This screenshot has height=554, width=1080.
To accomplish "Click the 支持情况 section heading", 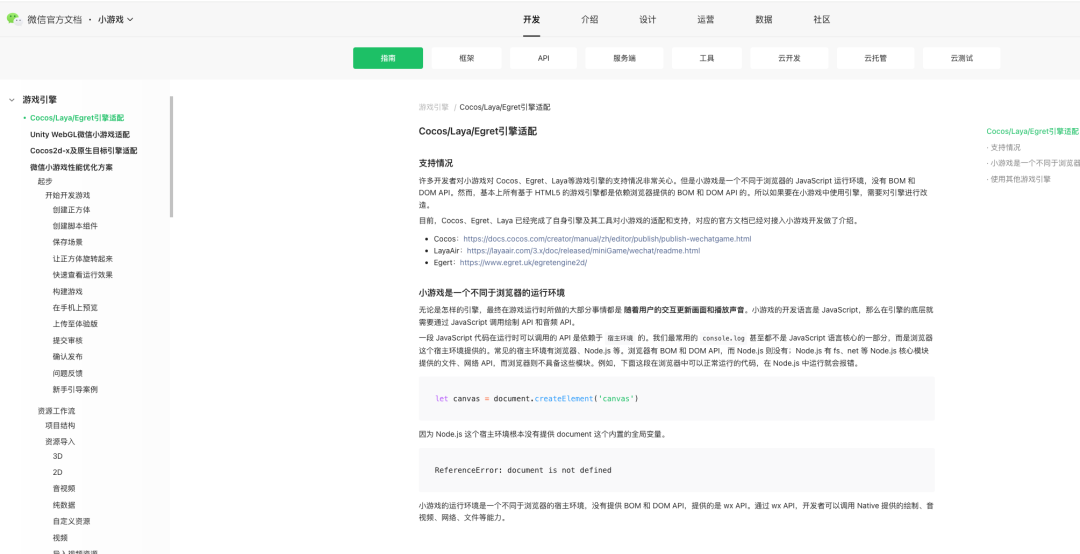I will pos(436,163).
